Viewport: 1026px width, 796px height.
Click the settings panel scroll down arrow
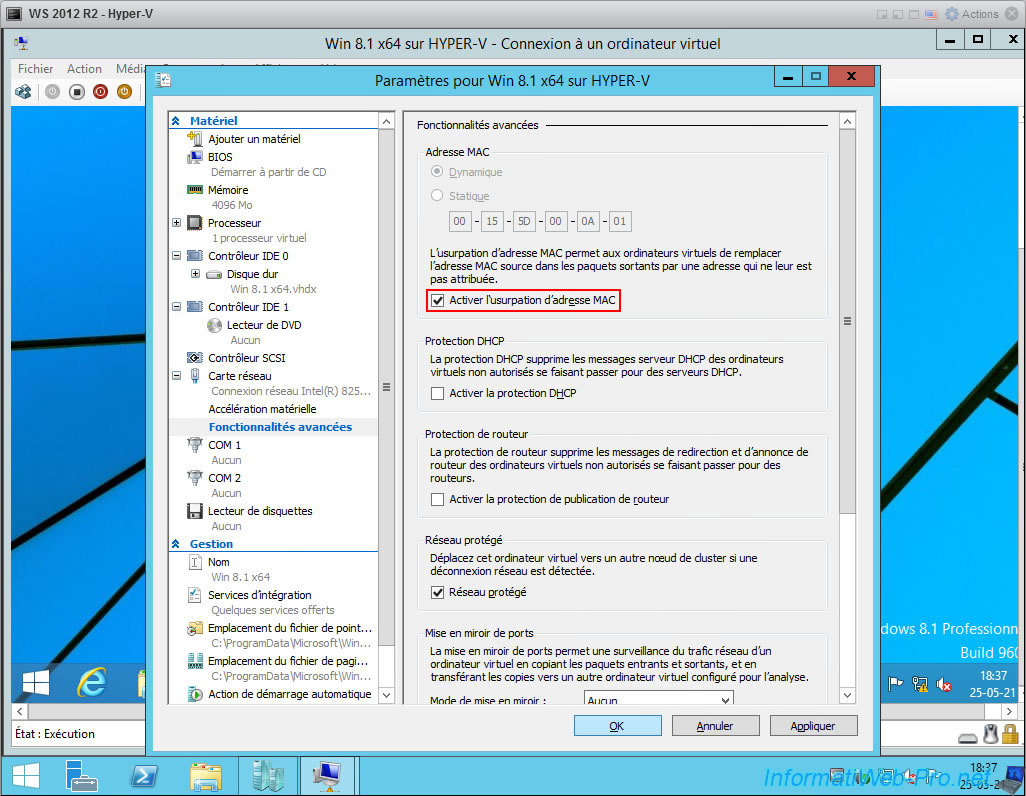point(847,695)
